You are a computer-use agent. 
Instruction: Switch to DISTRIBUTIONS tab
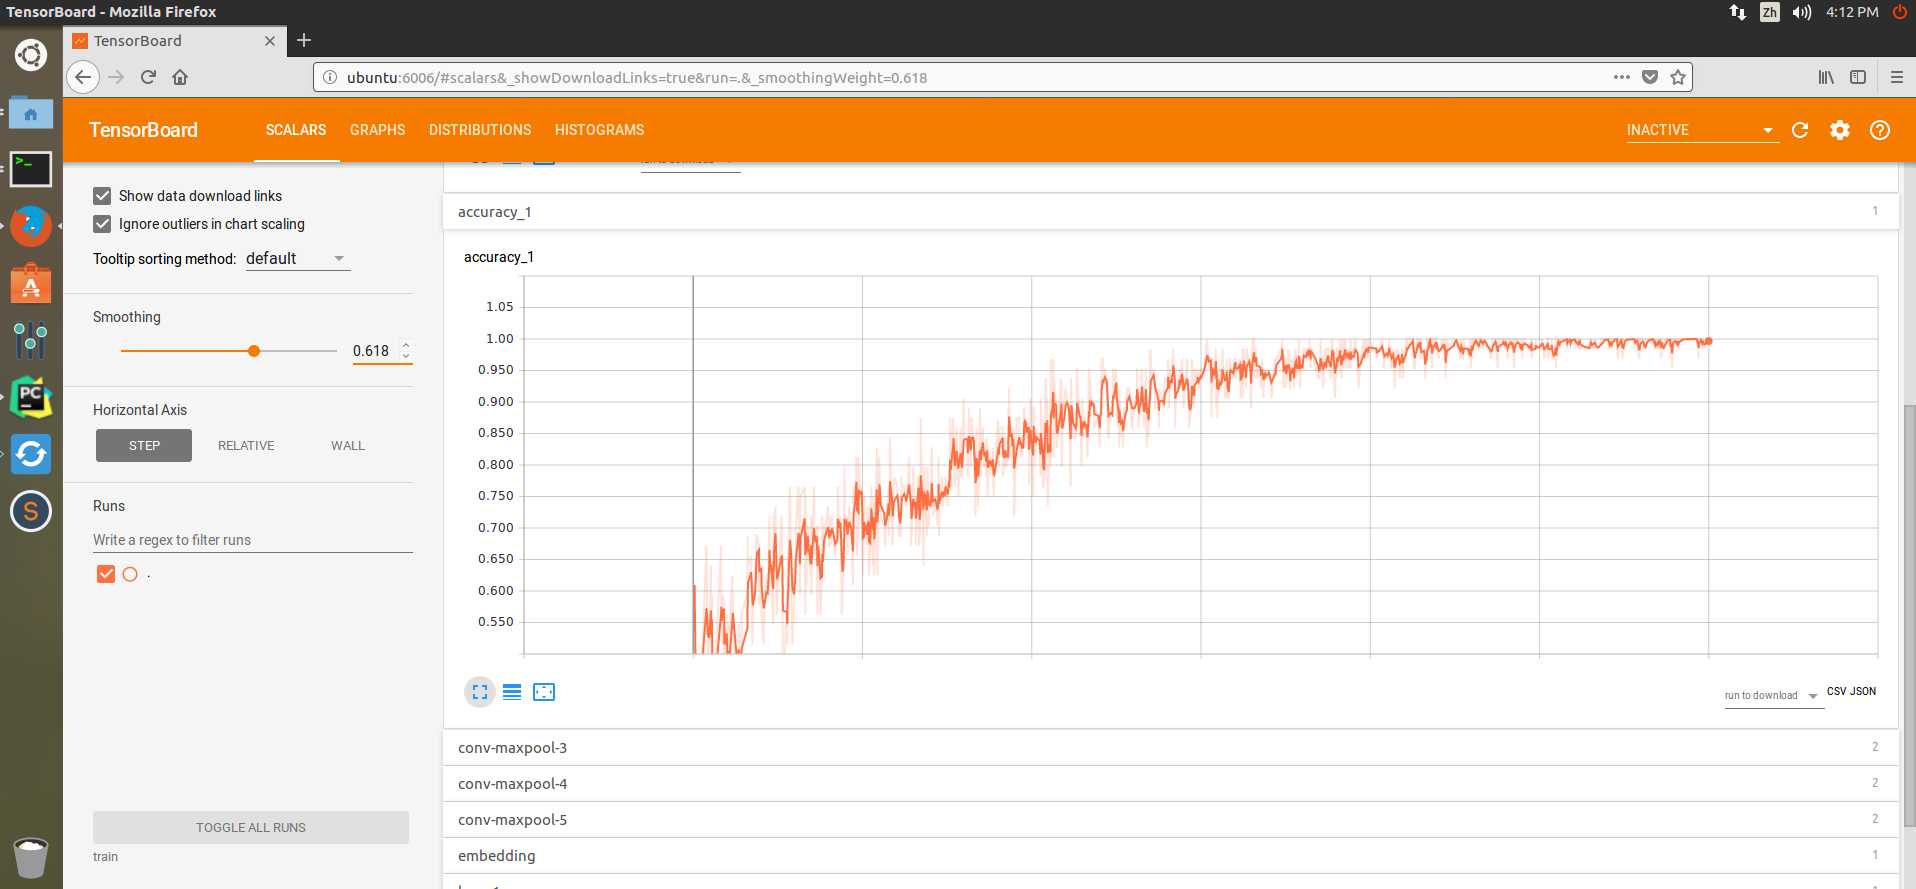(480, 130)
